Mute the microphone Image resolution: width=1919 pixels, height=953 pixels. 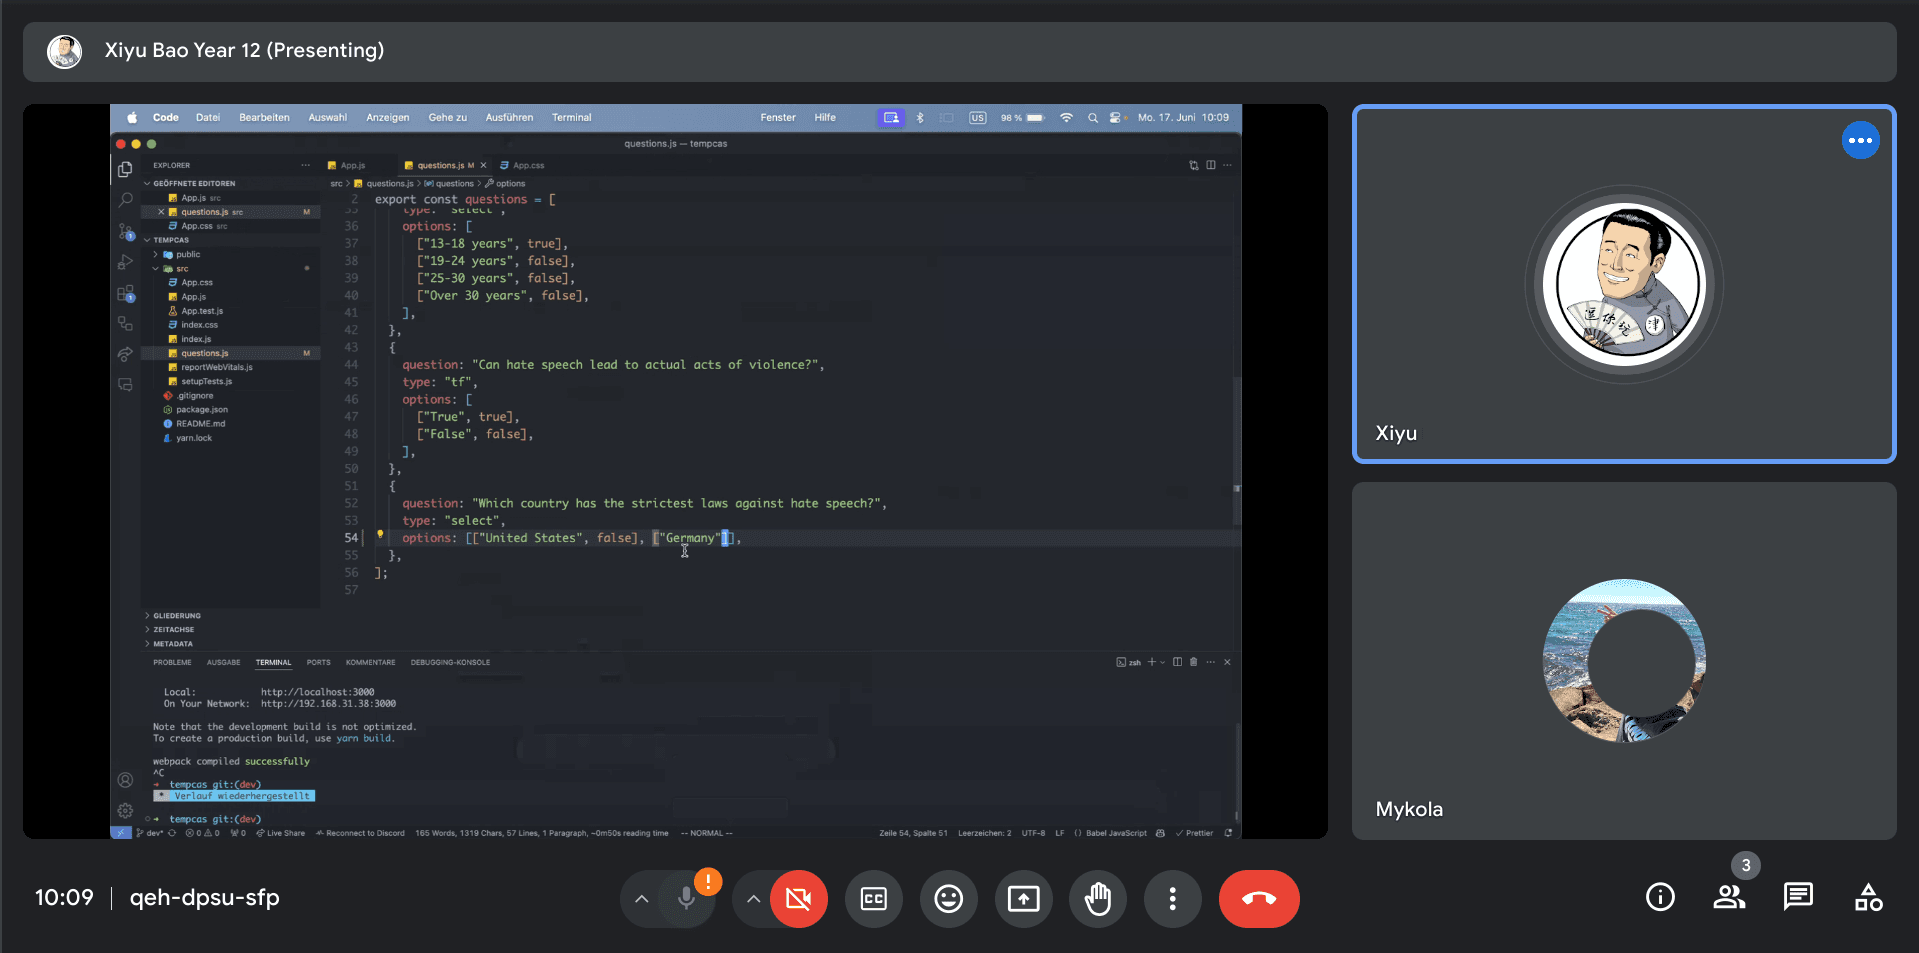coord(686,899)
